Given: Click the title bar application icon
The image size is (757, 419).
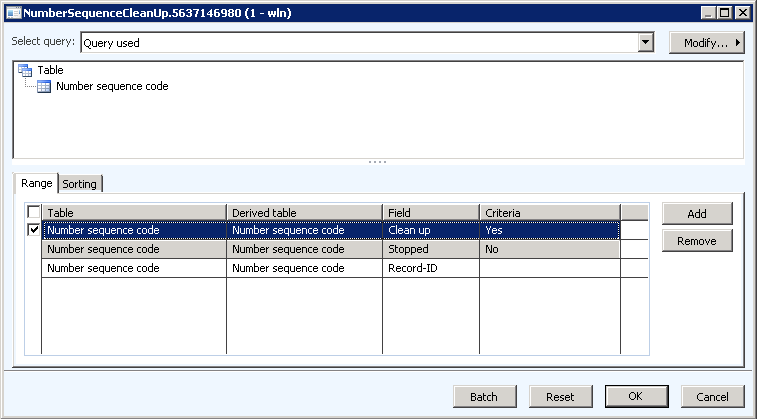Looking at the screenshot, I should 11,12.
